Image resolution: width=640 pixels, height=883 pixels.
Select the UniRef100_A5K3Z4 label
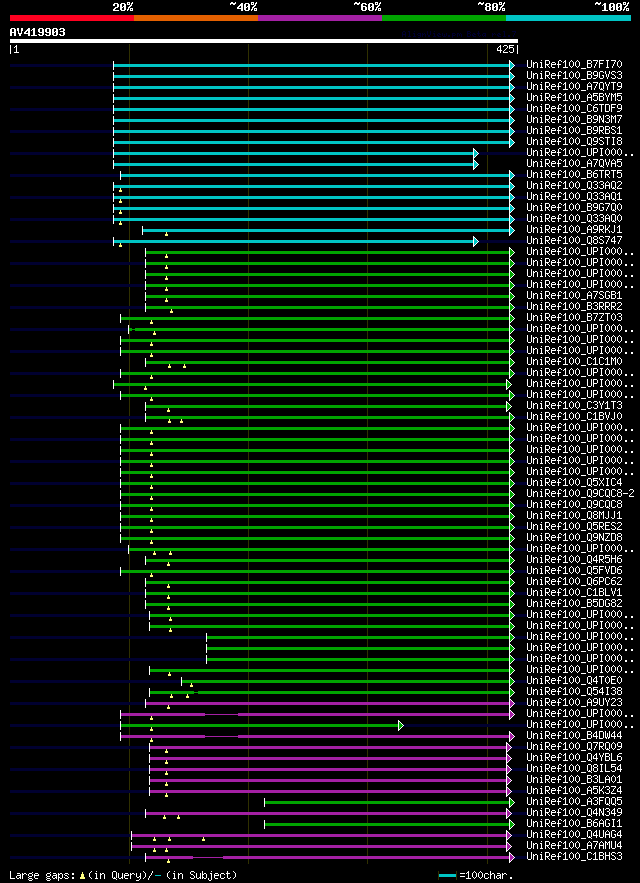tap(574, 790)
